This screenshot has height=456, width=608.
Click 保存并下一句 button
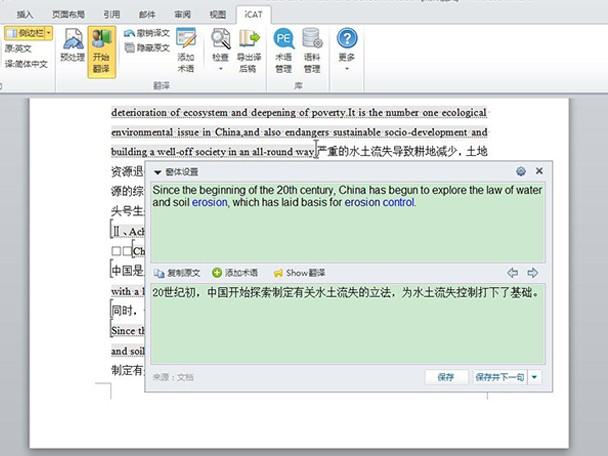[x=500, y=377]
